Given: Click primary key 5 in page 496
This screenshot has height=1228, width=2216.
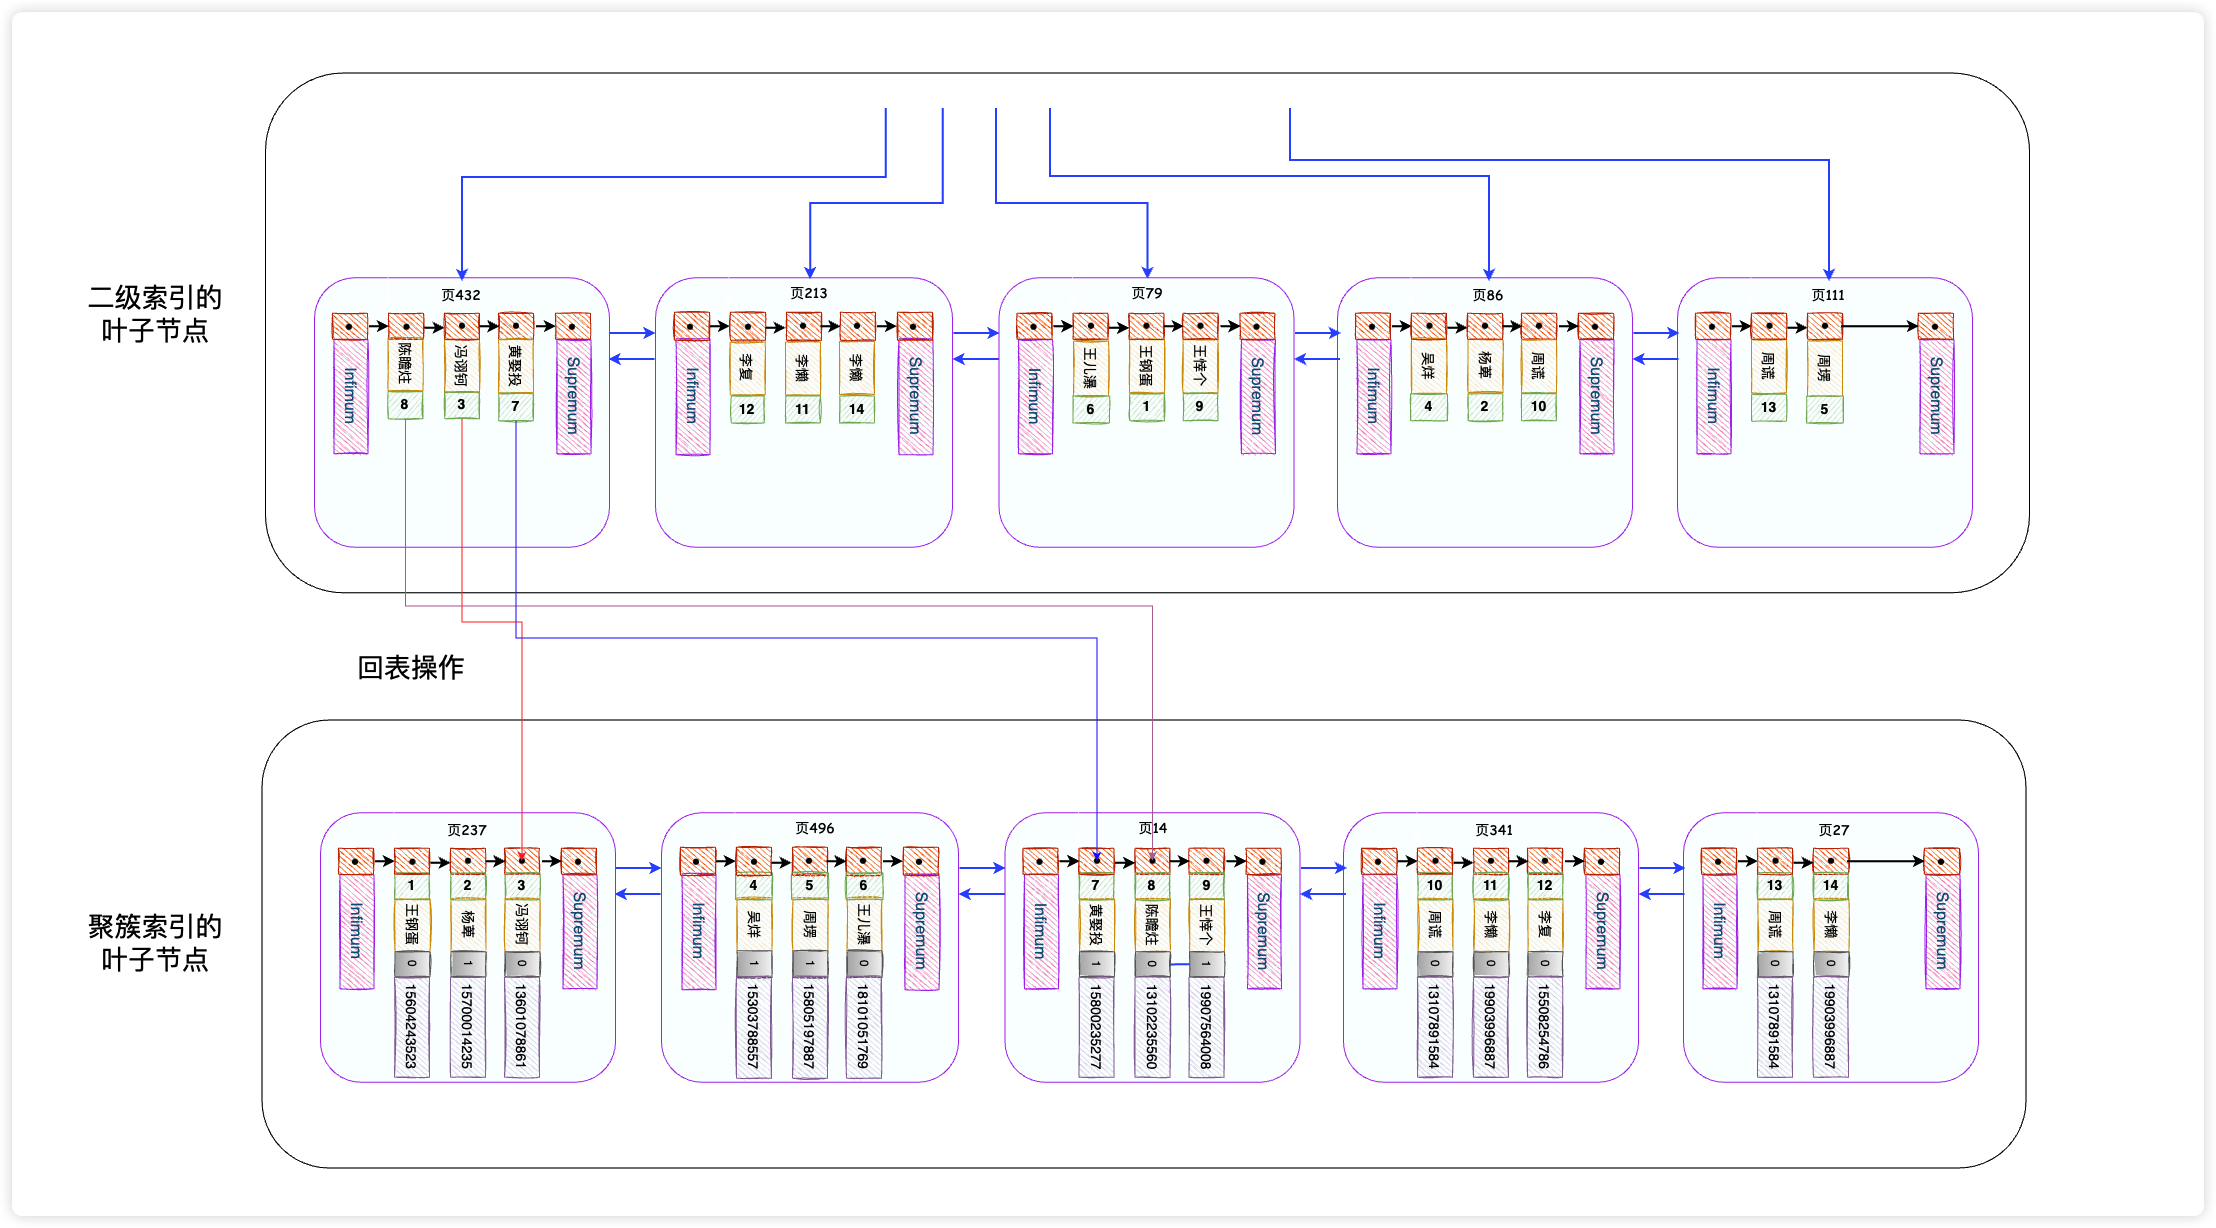Looking at the screenshot, I should click(809, 886).
